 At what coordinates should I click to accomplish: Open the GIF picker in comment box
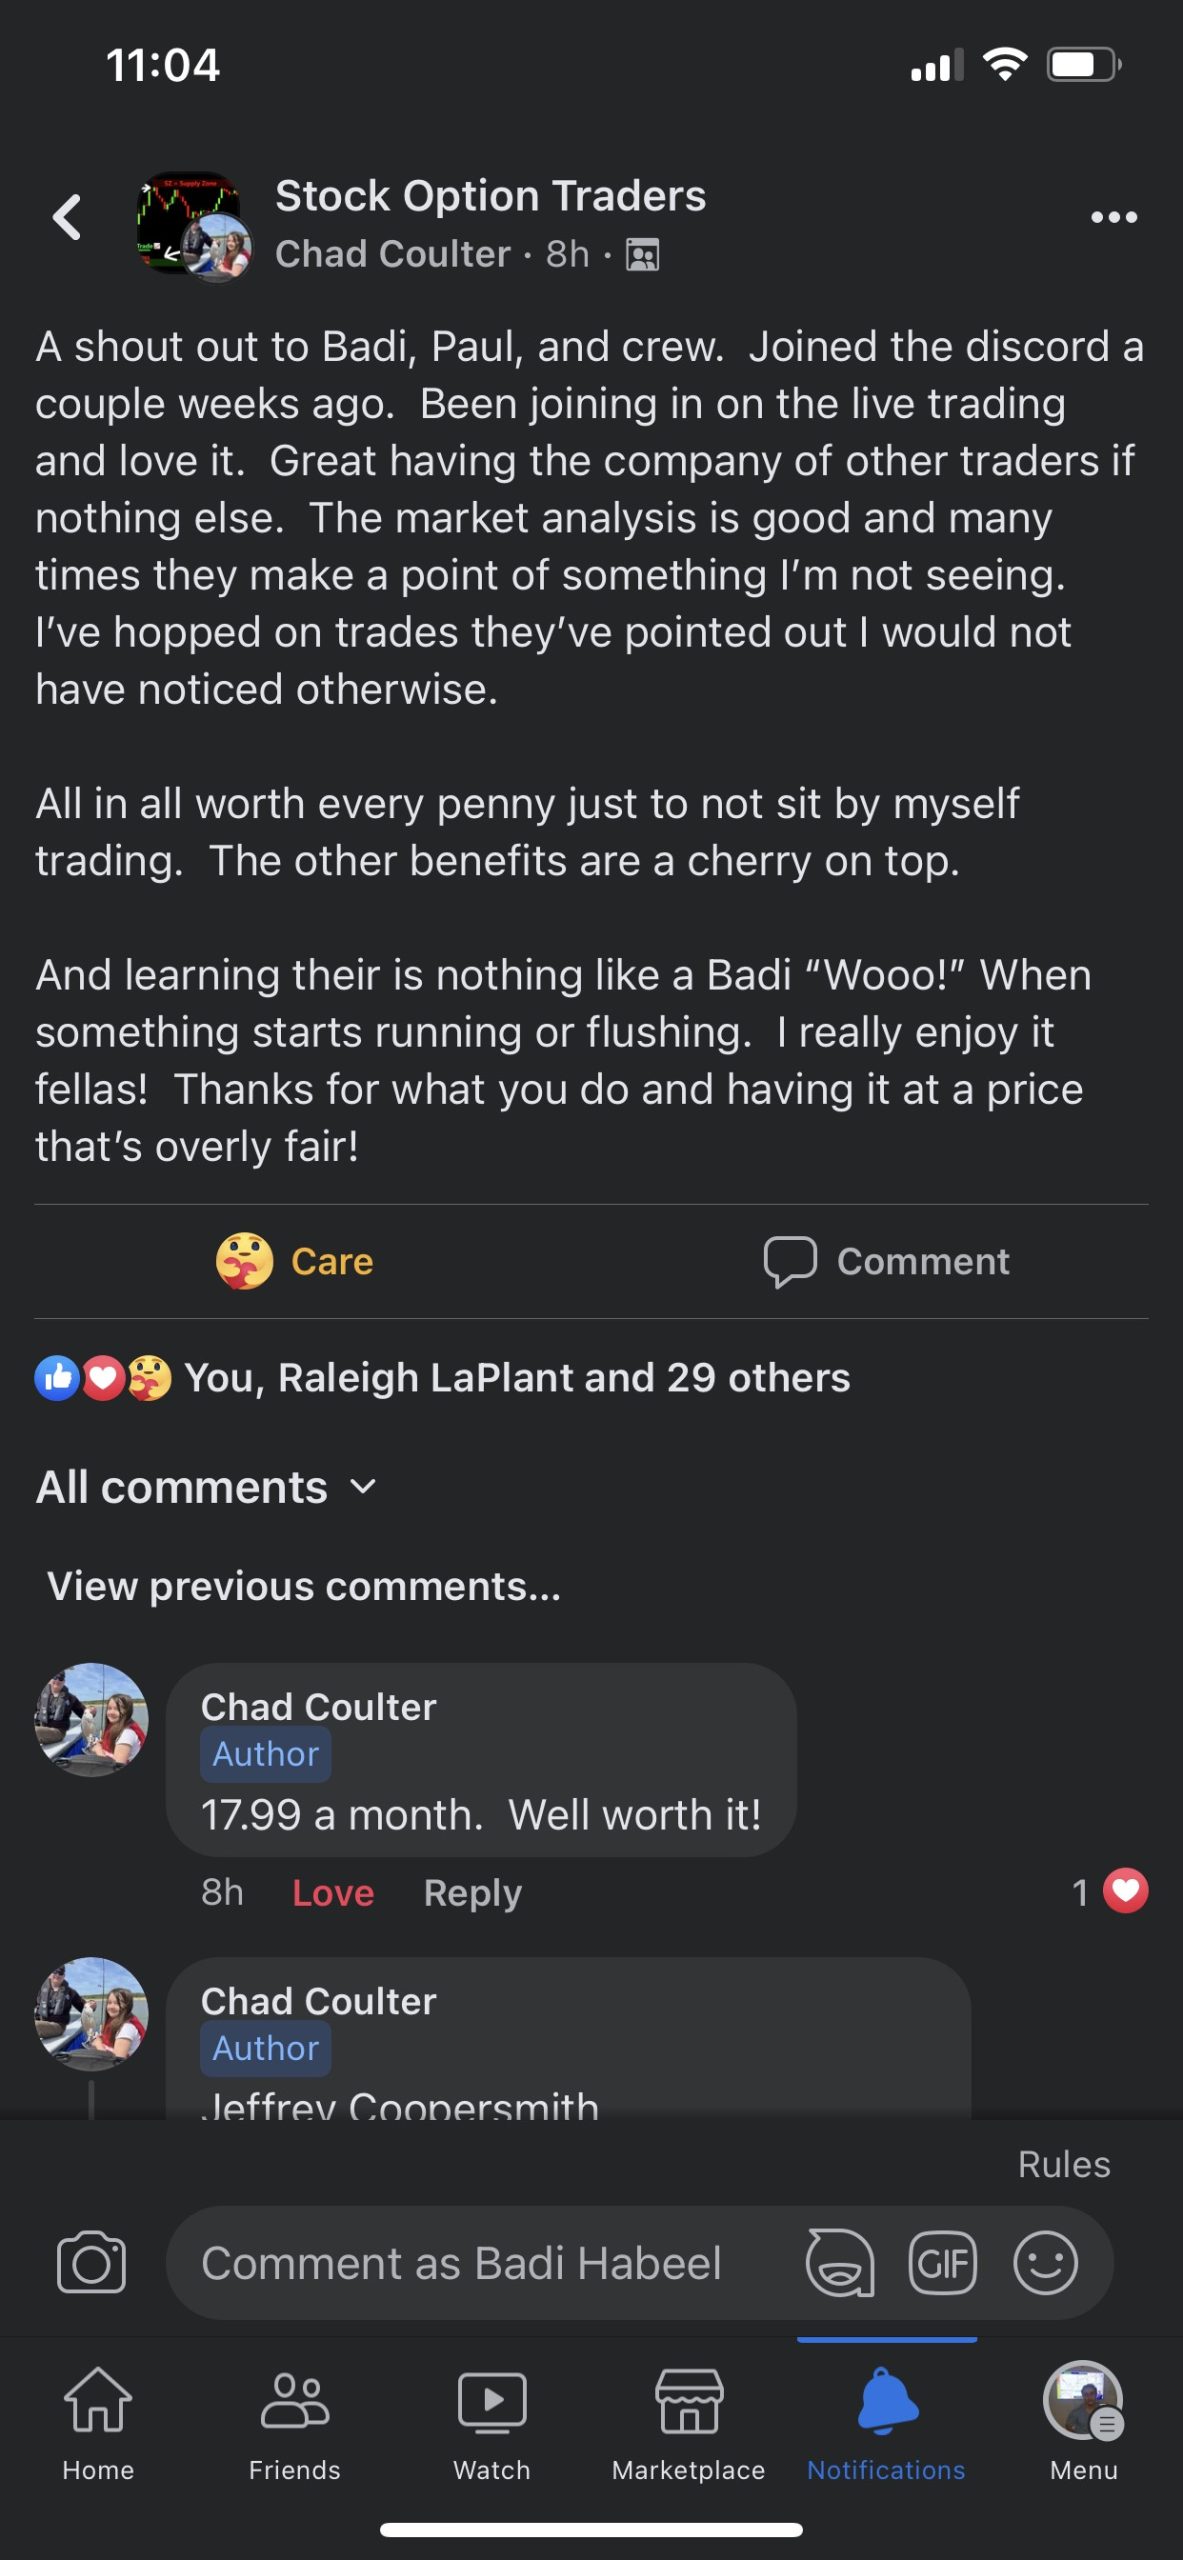(942, 2262)
